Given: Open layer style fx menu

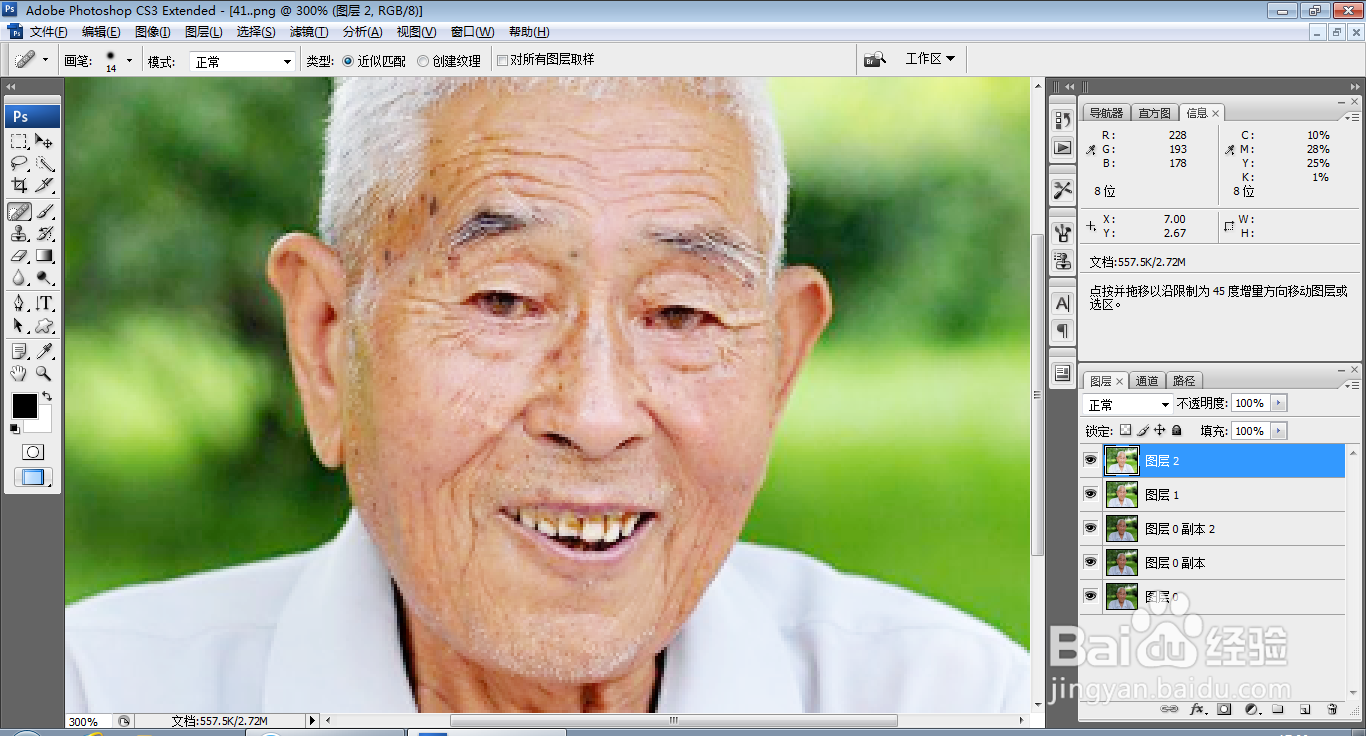Looking at the screenshot, I should (x=1197, y=709).
